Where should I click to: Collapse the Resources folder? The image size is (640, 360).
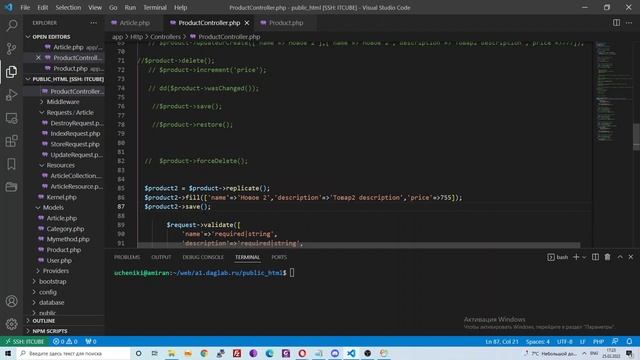[x=60, y=165]
